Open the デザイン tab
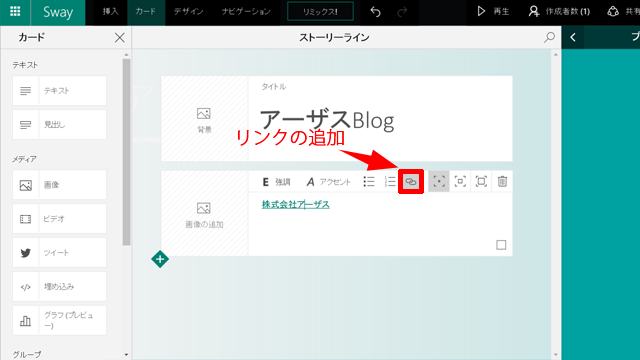 coord(188,11)
